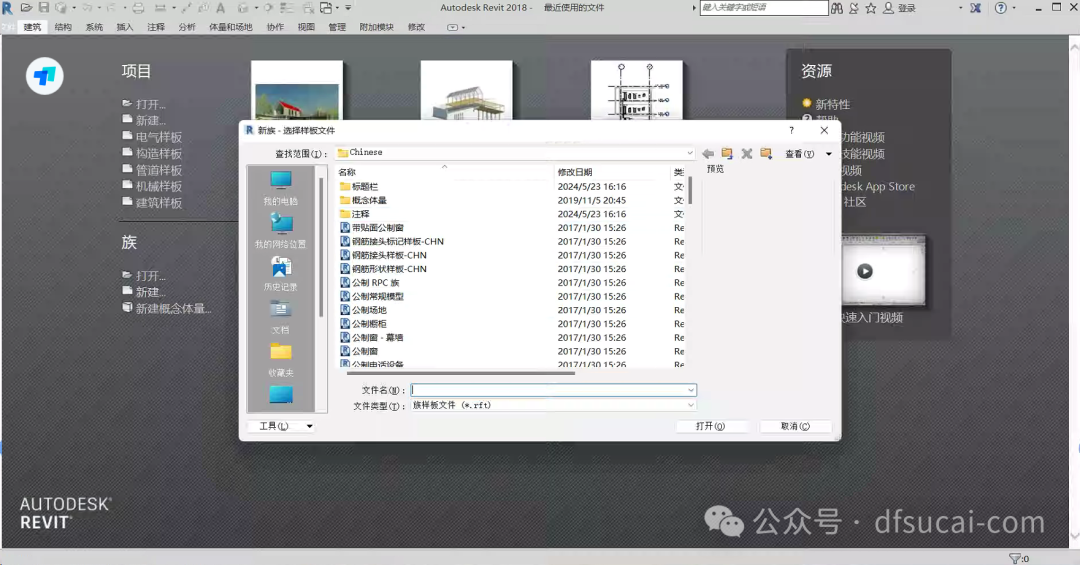Image resolution: width=1080 pixels, height=565 pixels.
Task: Open the 建筑 ribbon tab
Action: (32, 27)
